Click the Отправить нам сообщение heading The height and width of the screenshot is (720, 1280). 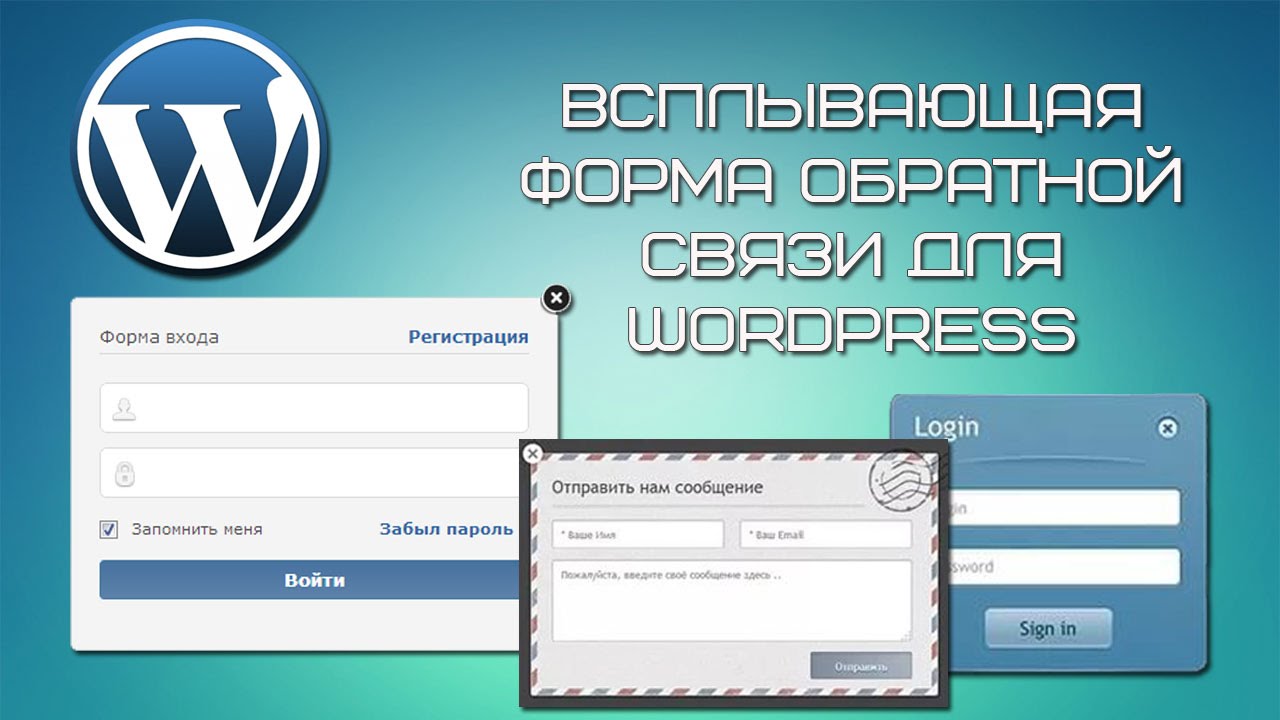tap(657, 487)
